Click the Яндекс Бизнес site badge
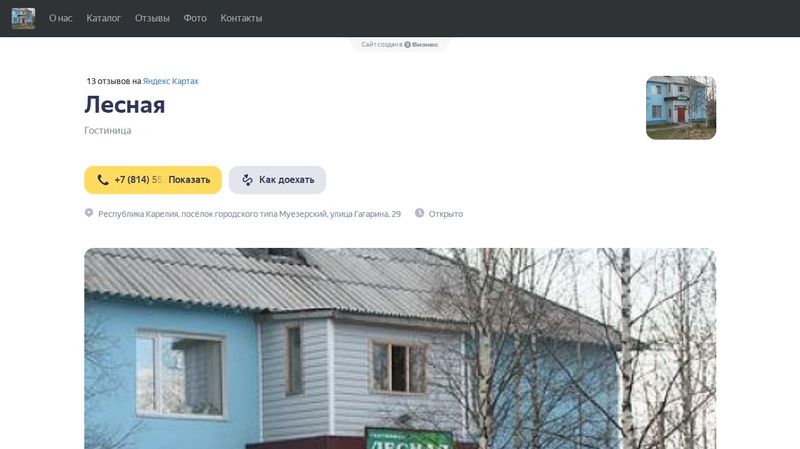800x449 pixels. pos(399,44)
